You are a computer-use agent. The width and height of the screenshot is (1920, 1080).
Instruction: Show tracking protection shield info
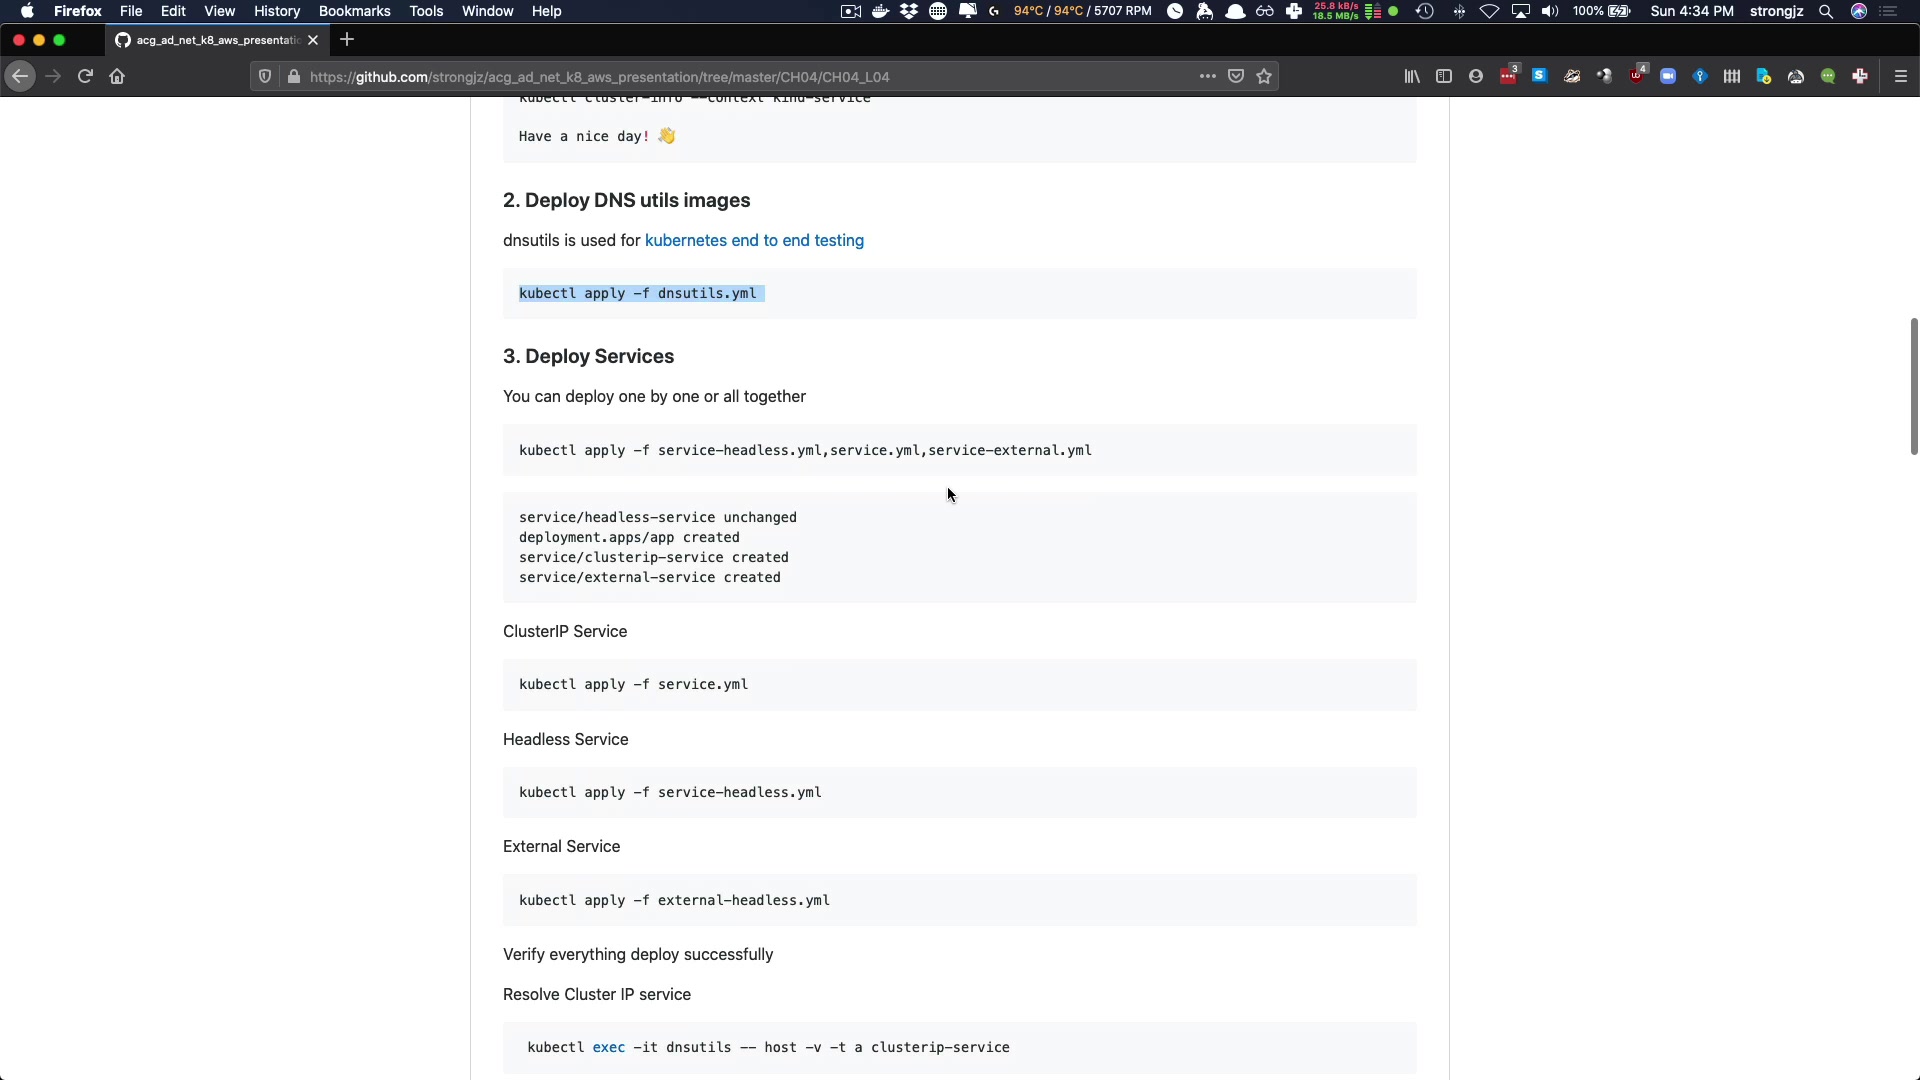point(265,77)
